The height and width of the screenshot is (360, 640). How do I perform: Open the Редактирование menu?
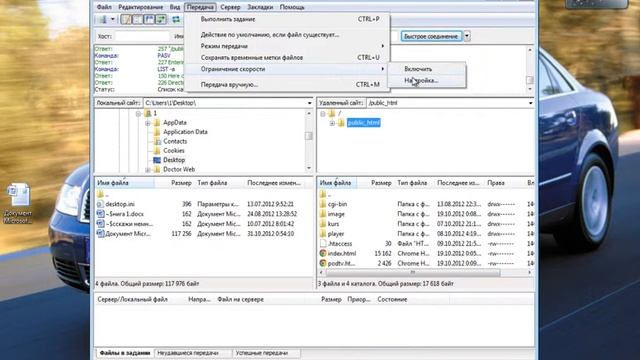pos(140,7)
